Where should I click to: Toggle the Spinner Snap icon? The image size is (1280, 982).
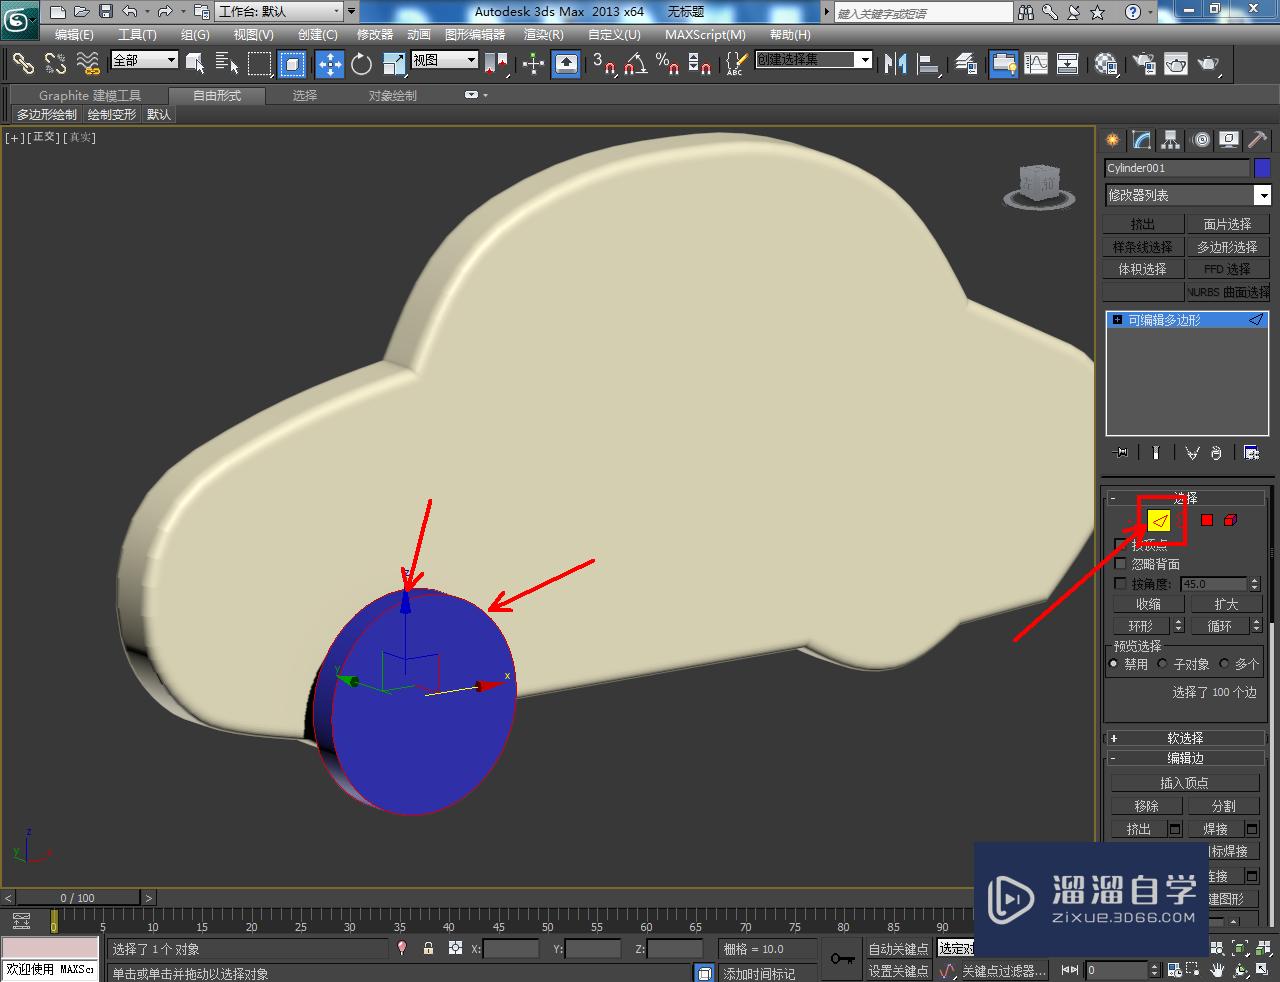click(700, 64)
